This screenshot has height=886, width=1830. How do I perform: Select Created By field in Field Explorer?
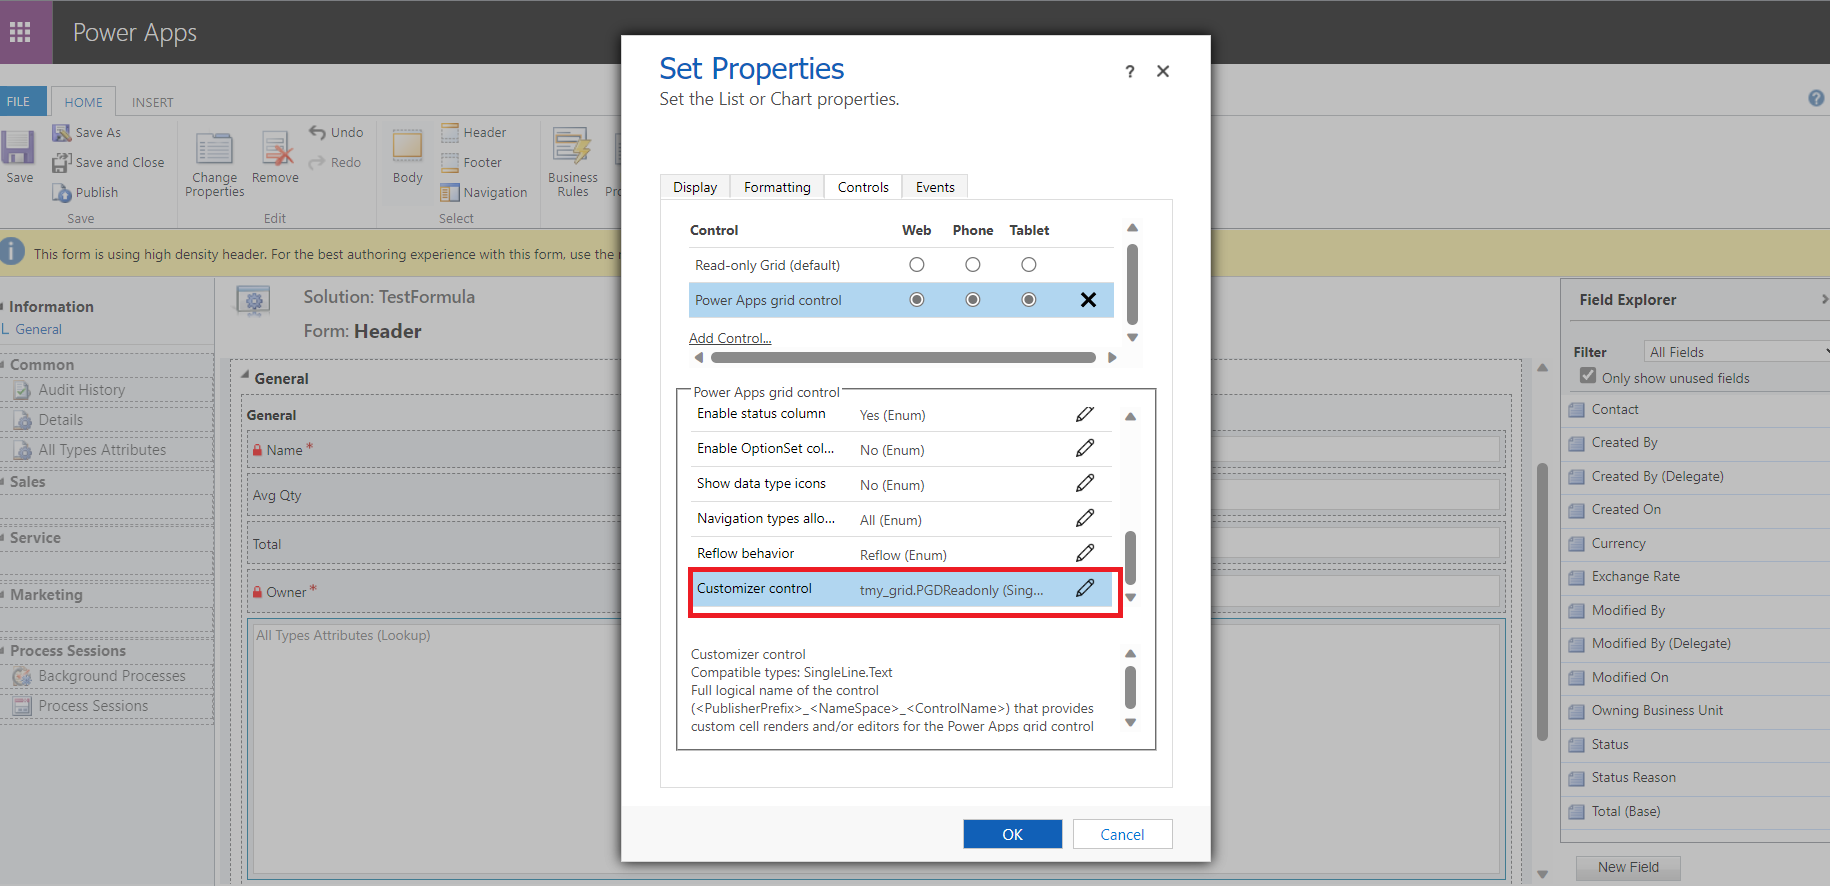[1624, 442]
